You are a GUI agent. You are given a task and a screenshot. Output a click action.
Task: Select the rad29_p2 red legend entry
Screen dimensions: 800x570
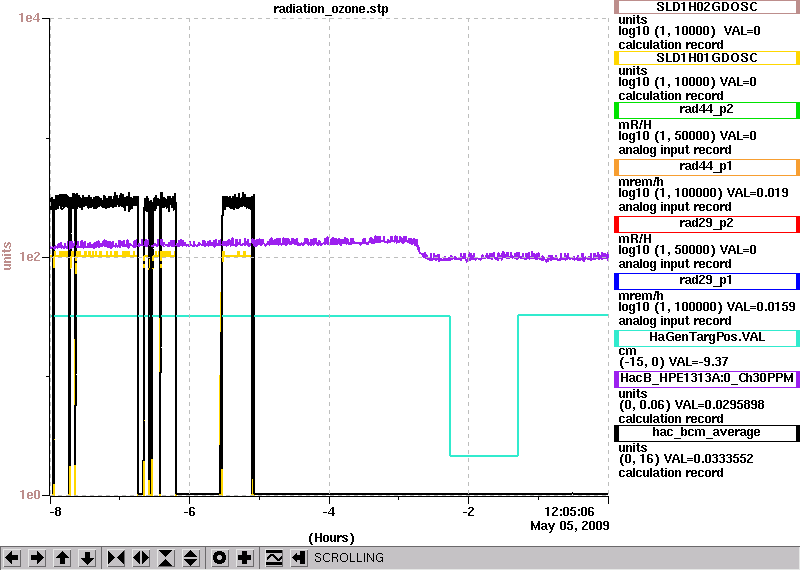(707, 224)
